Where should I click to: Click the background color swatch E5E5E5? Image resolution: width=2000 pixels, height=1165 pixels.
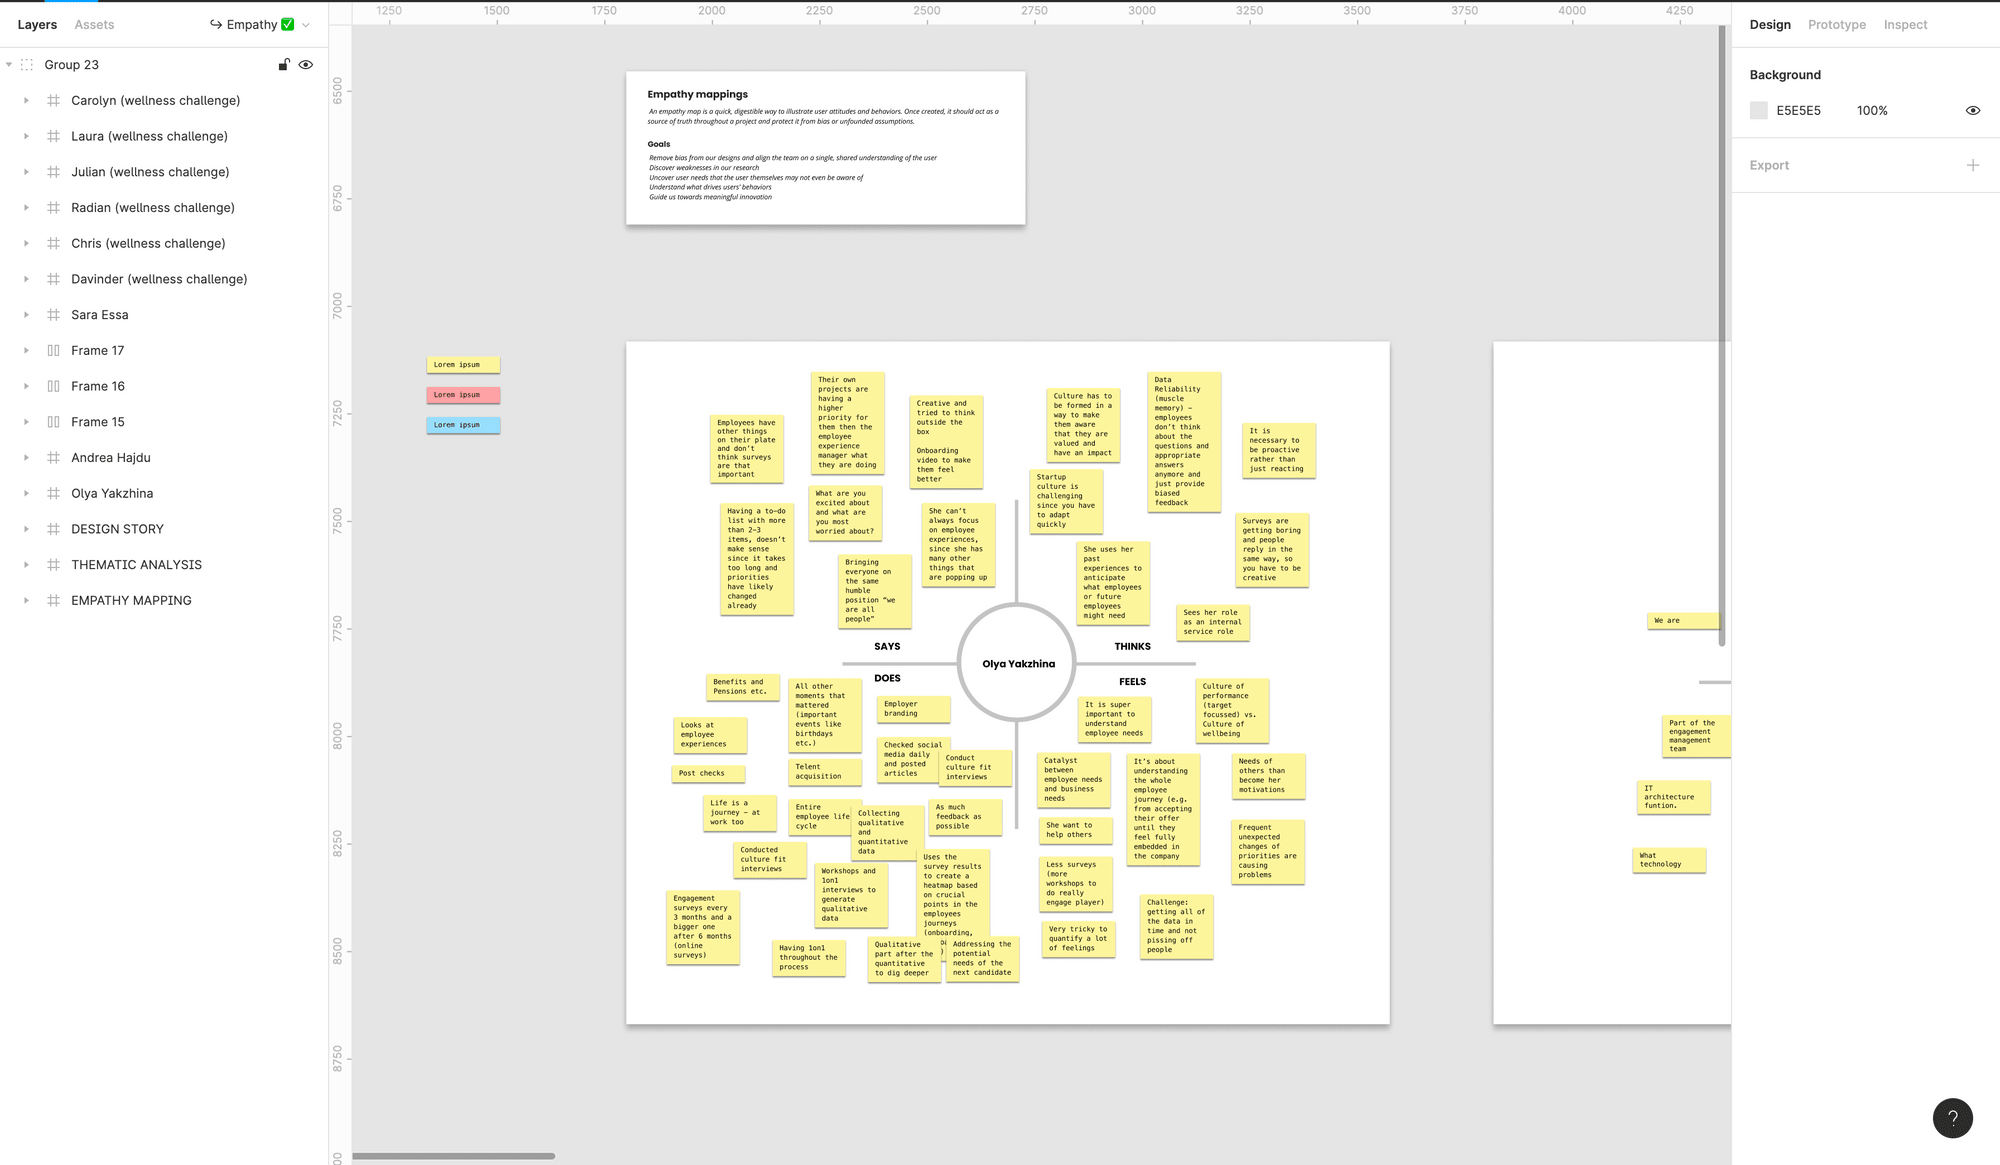1759,110
